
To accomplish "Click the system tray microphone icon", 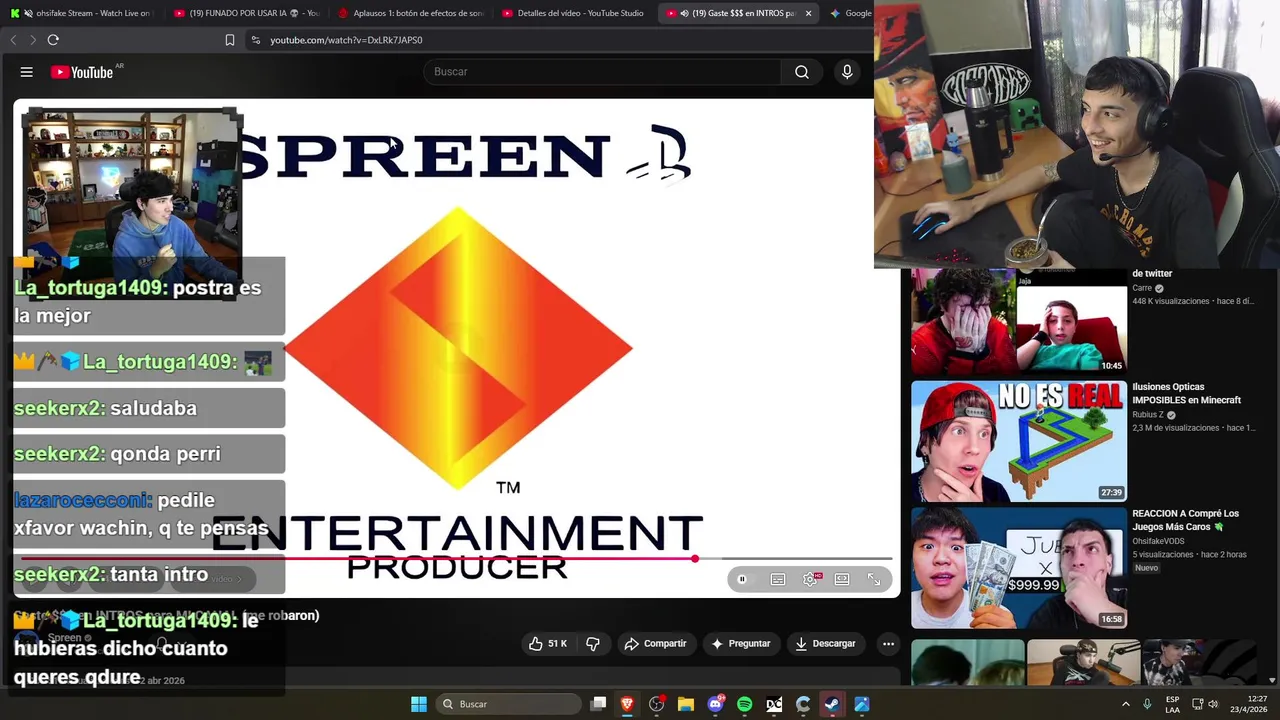I will pyautogui.click(x=1147, y=704).
